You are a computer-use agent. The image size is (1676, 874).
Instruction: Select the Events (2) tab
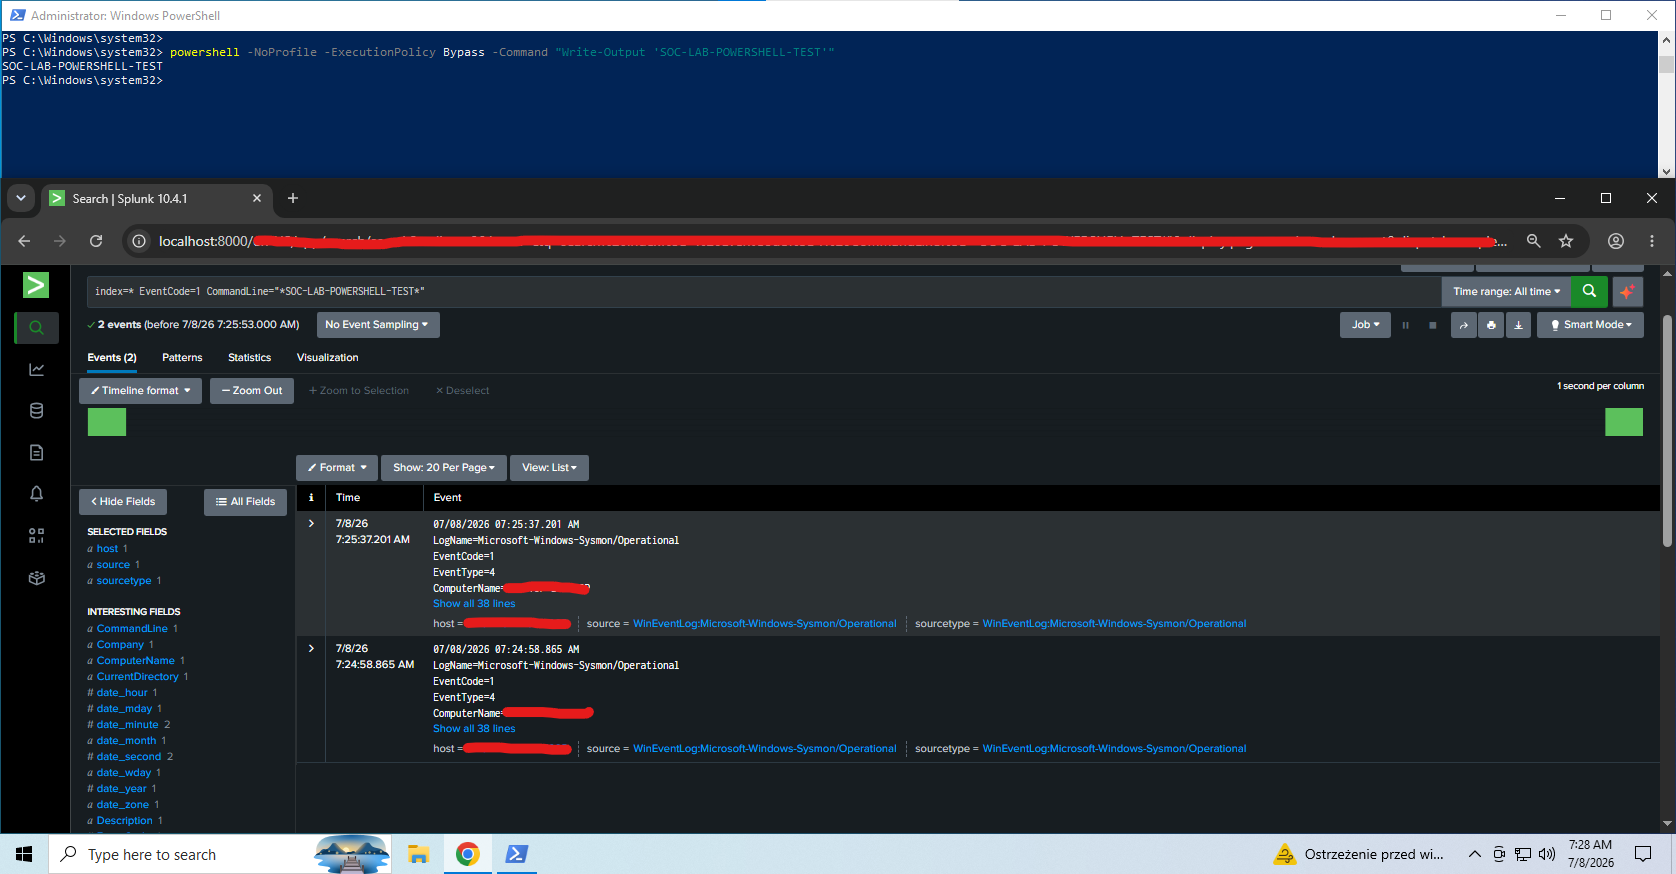[x=112, y=358]
